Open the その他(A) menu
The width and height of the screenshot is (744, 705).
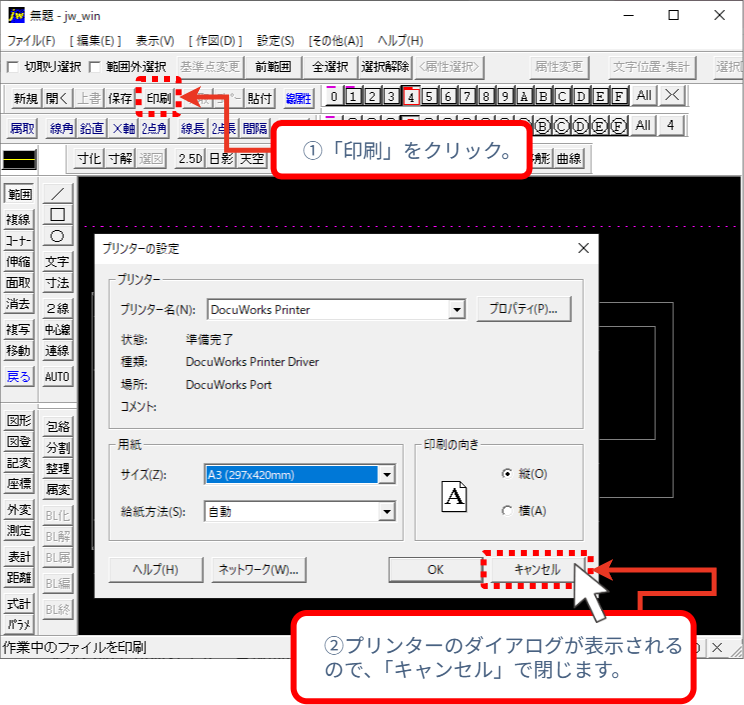tap(335, 41)
